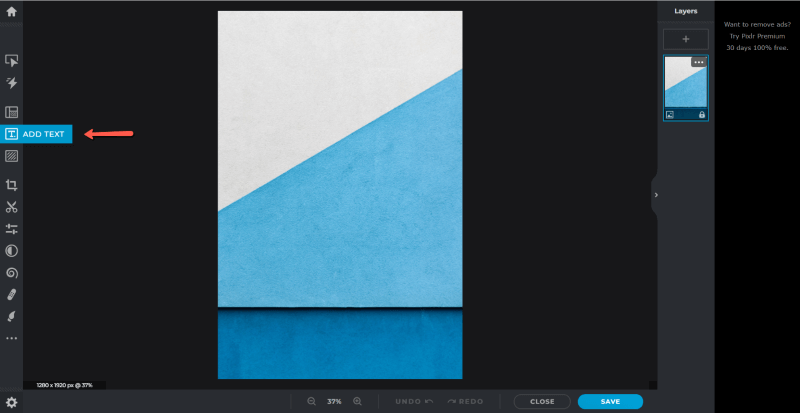Click the SAVE button

[x=610, y=402]
